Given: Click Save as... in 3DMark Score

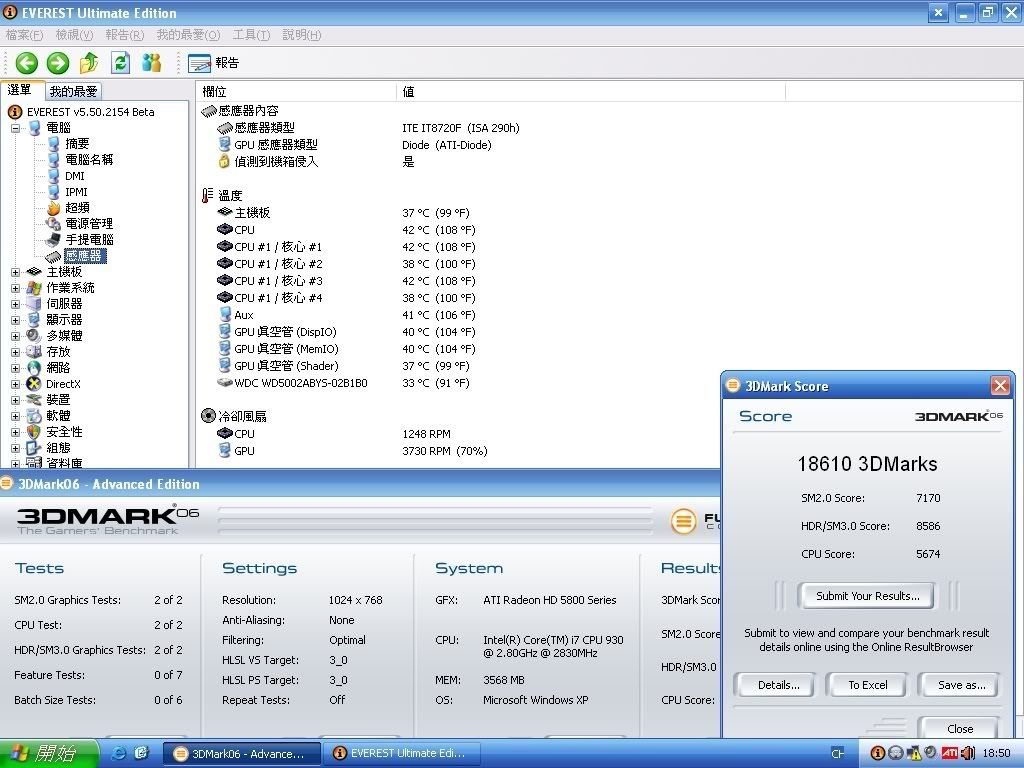Looking at the screenshot, I should (961, 685).
